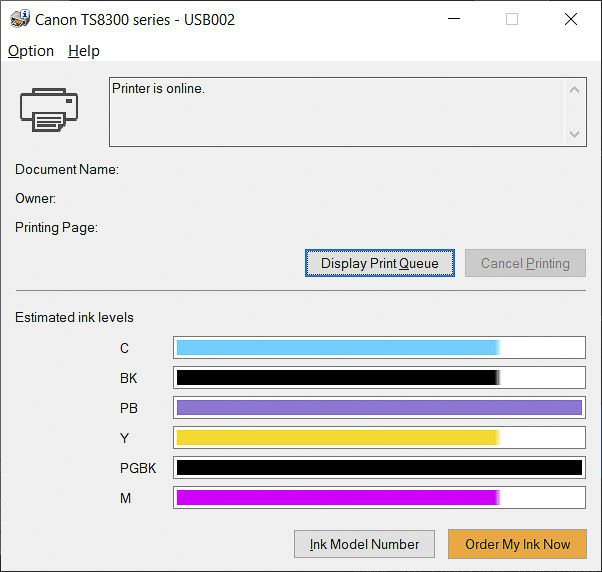This screenshot has width=602, height=572.
Task: Click the 'Printing Page:' label
Action: coord(56,228)
